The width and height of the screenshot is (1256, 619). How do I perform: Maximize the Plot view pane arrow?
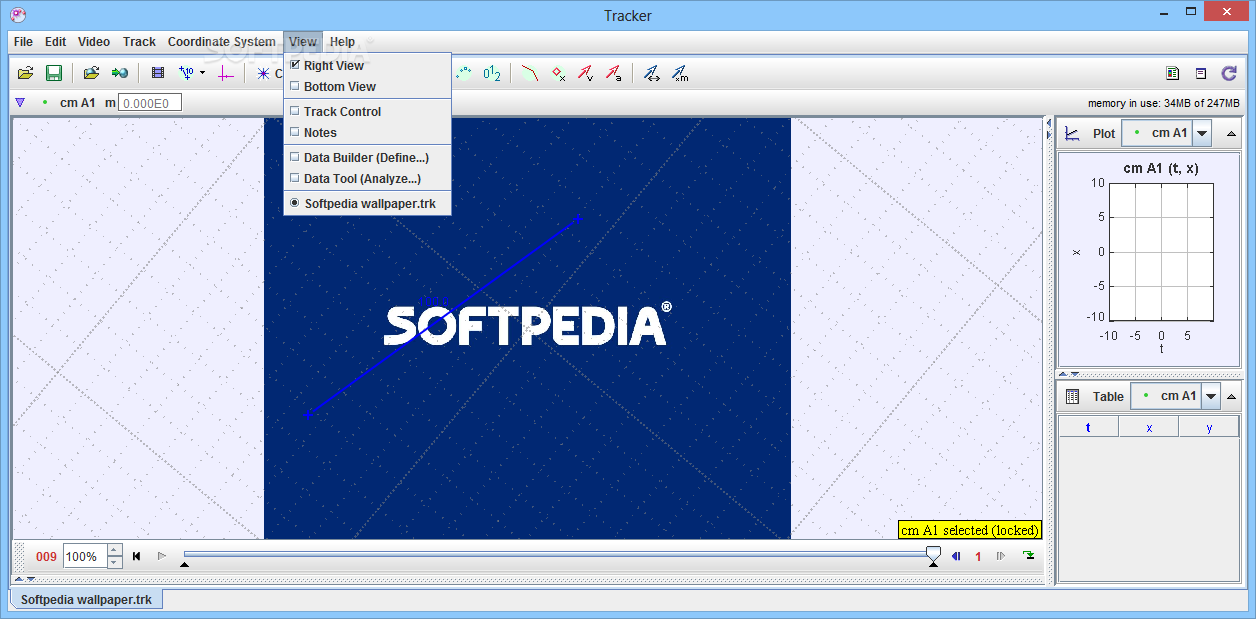click(x=1231, y=133)
